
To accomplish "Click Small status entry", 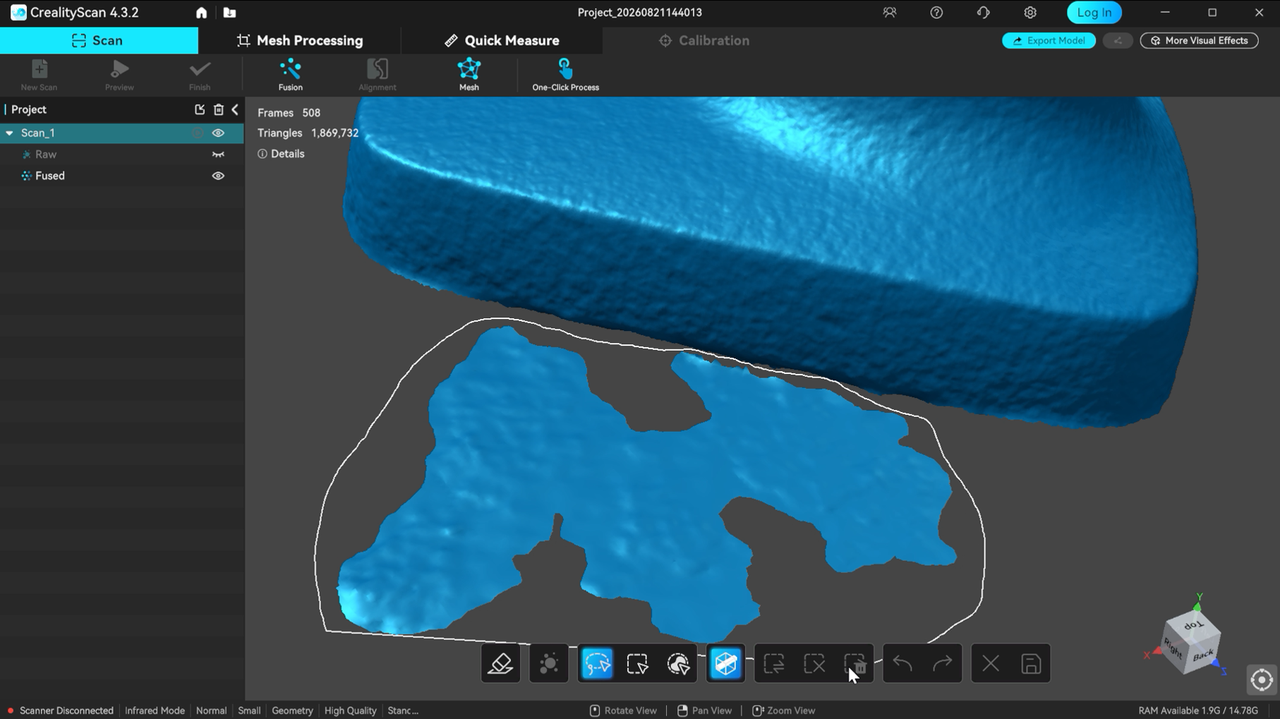I will coord(249,711).
